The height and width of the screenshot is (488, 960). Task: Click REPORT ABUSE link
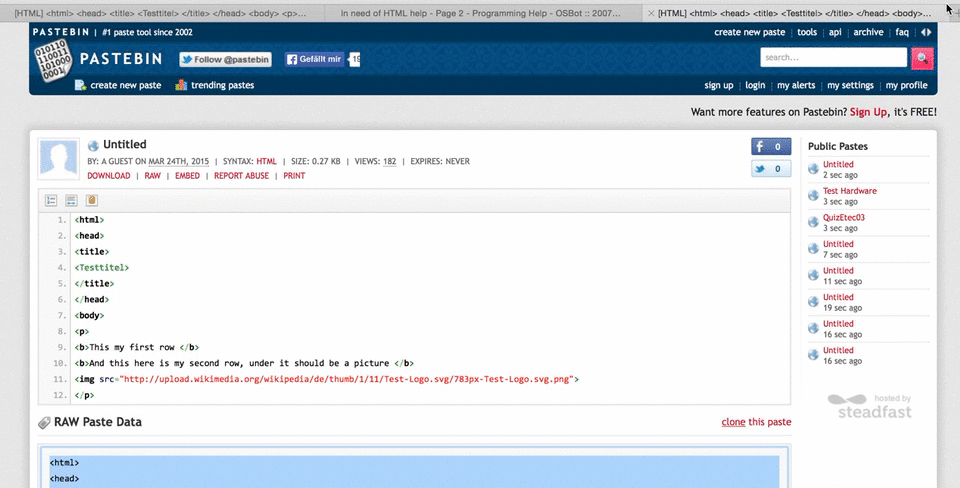coord(241,176)
